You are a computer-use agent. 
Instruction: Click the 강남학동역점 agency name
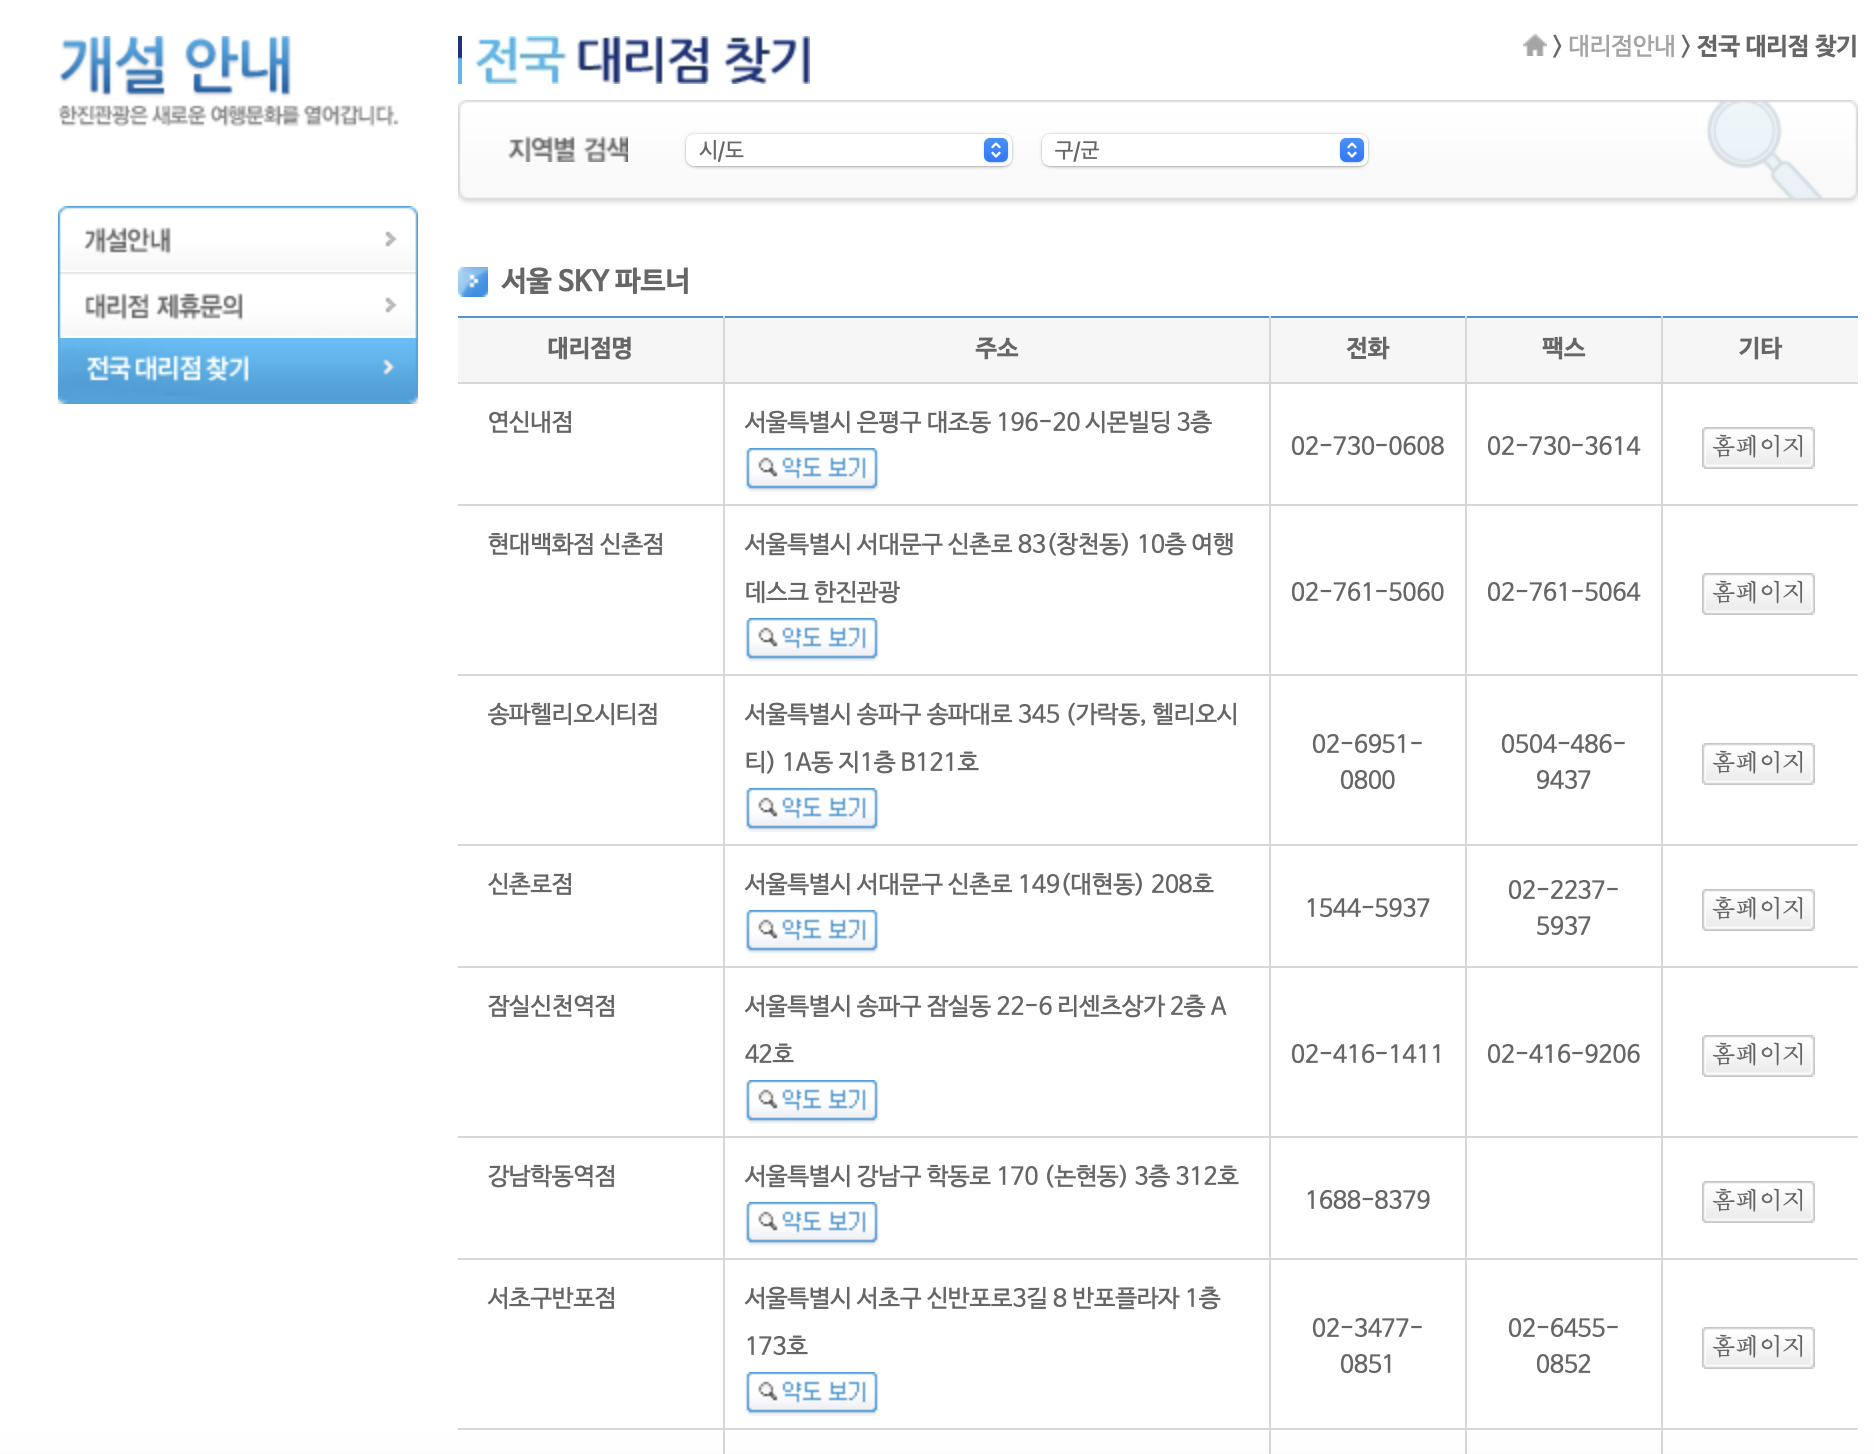coord(551,1176)
